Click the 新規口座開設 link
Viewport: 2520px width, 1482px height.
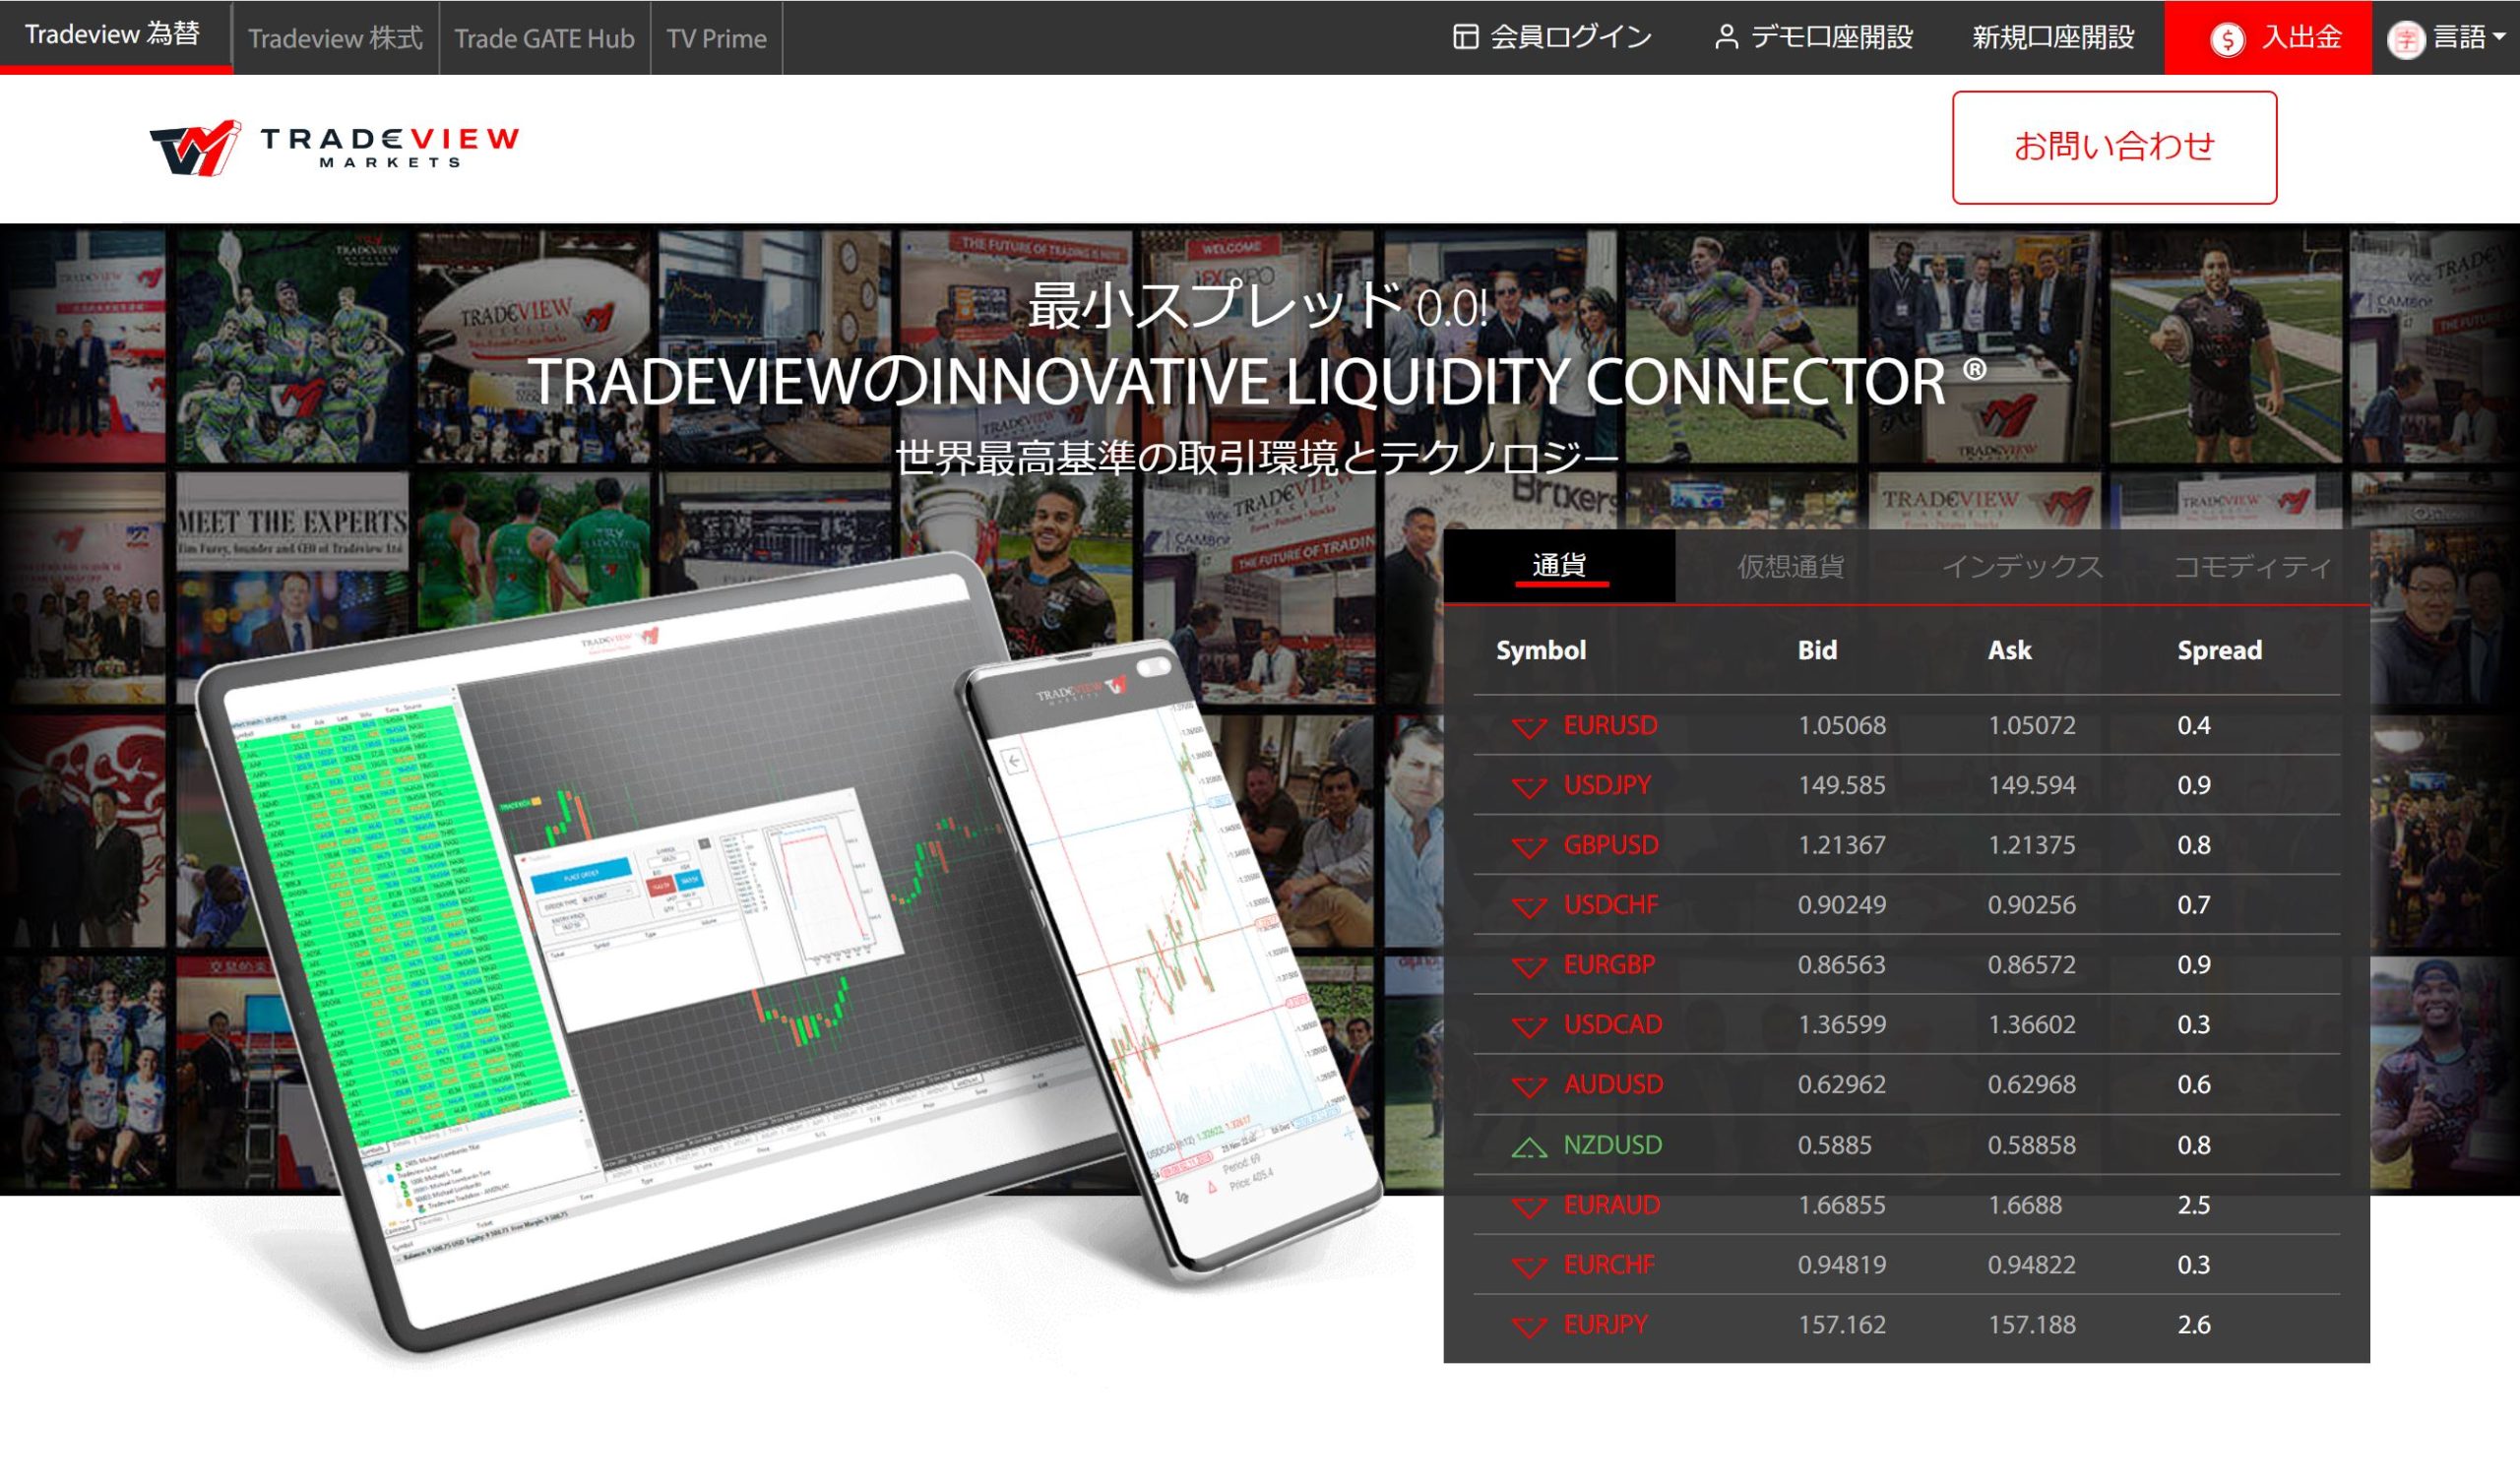pos(2052,38)
